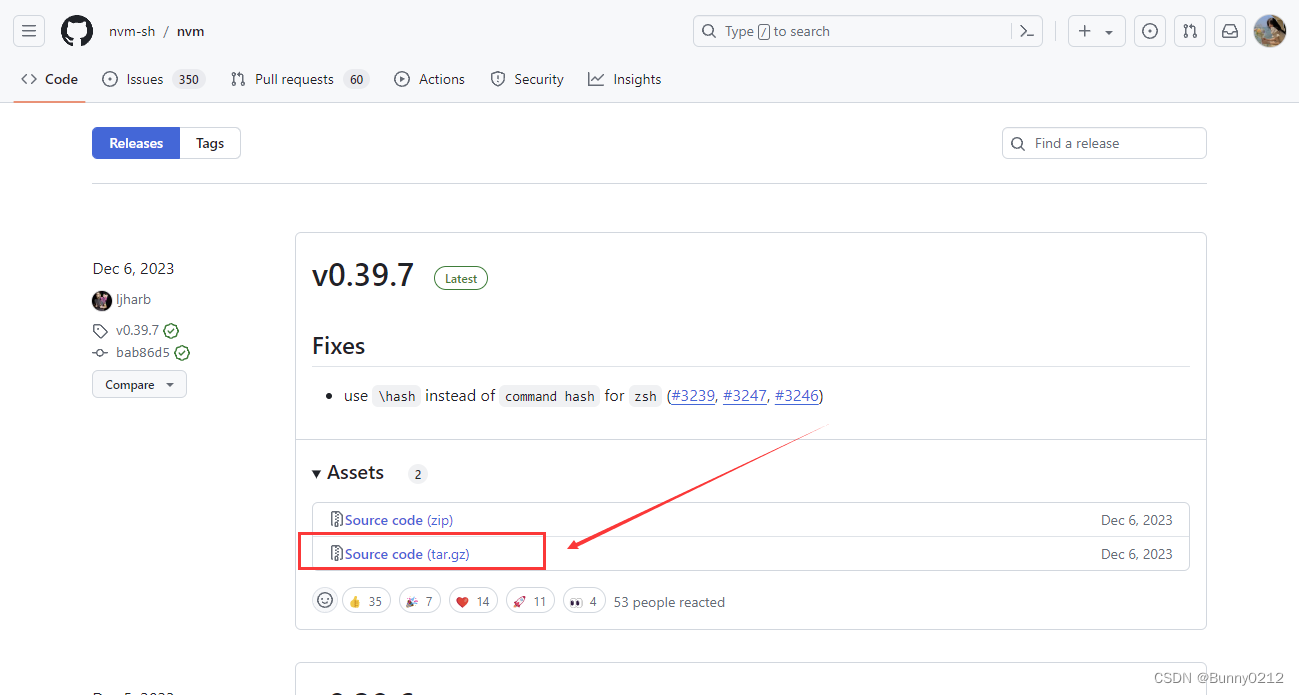Viewport: 1299px width, 695px height.
Task: Open pull request #3239 link
Action: (x=693, y=396)
